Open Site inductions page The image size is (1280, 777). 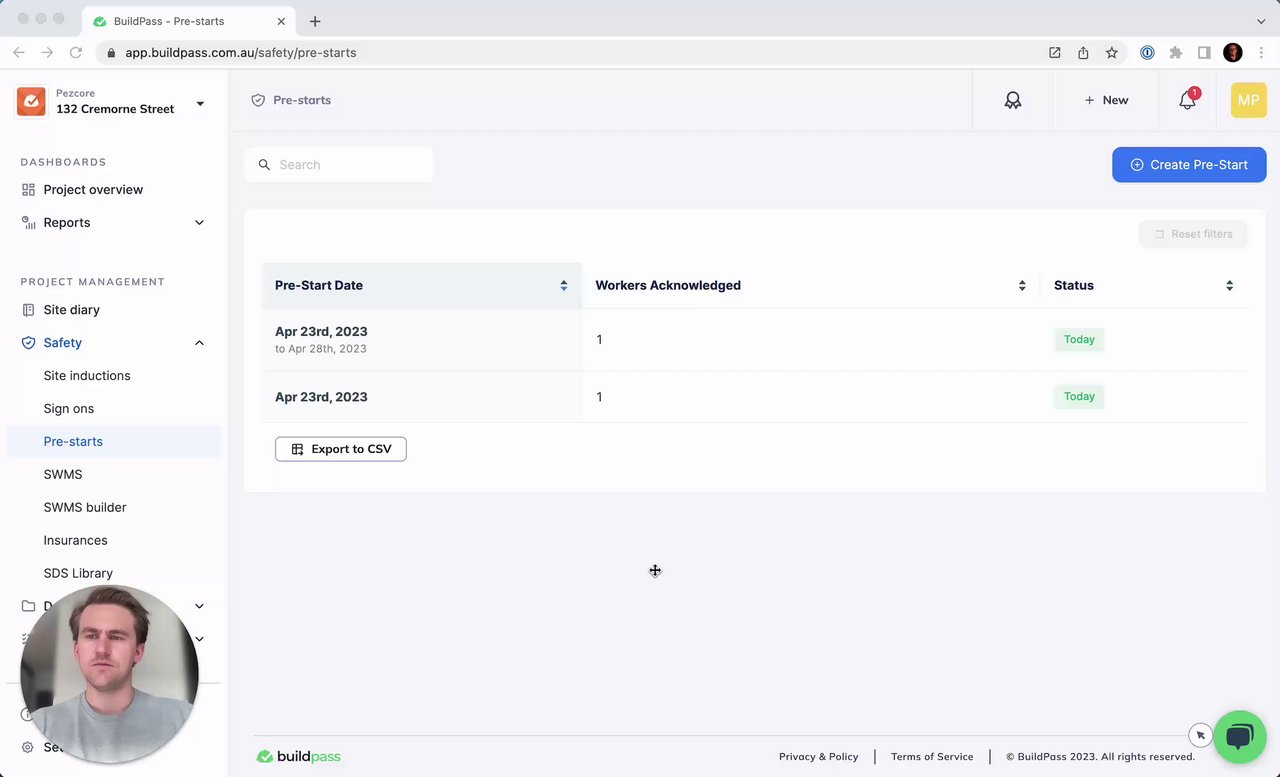87,376
